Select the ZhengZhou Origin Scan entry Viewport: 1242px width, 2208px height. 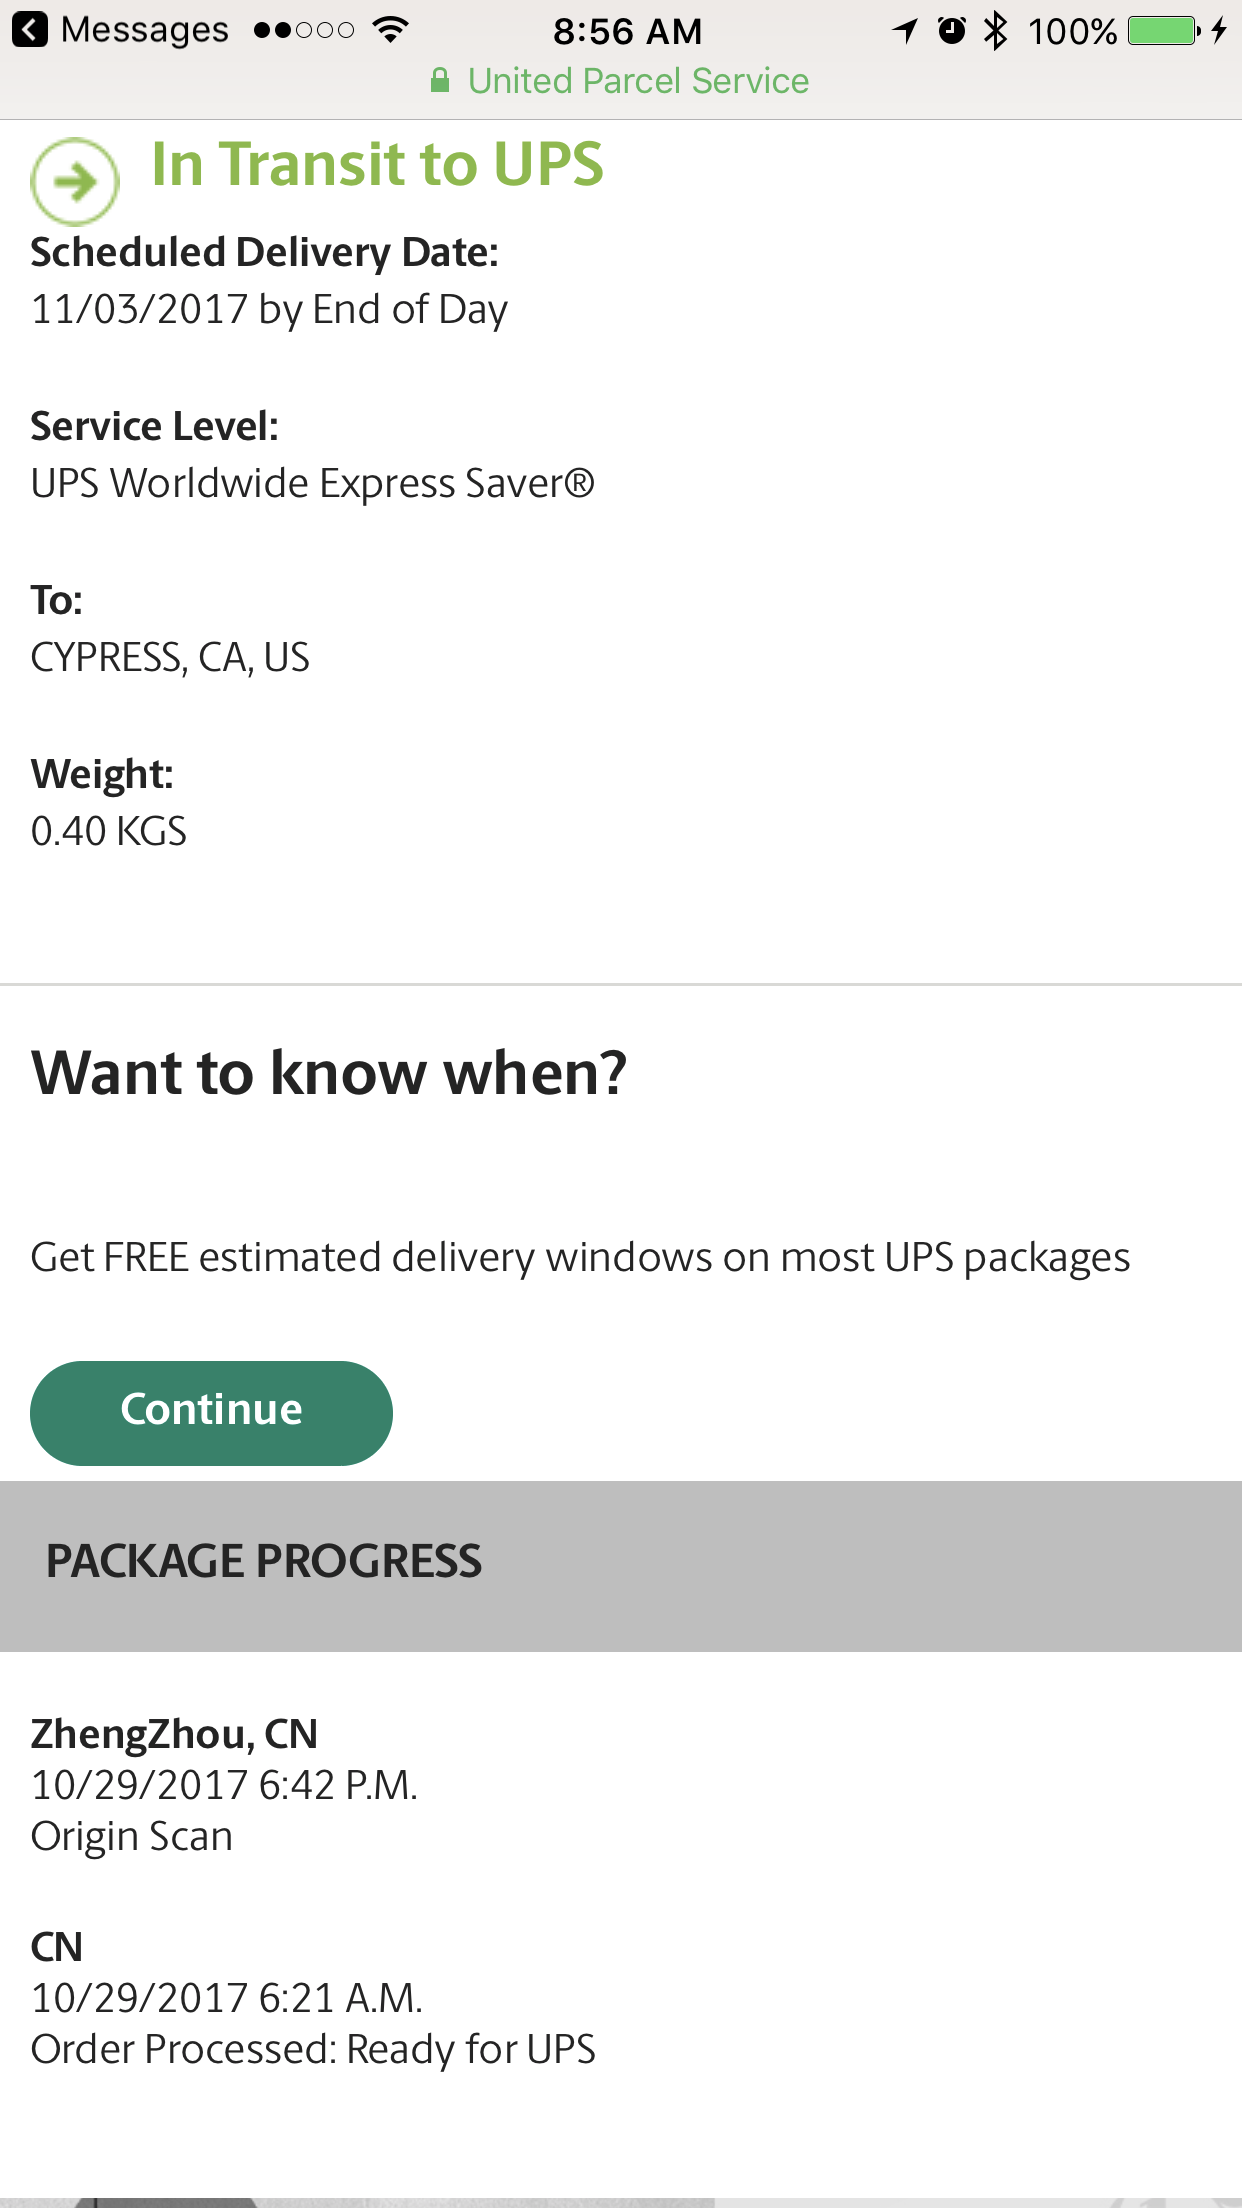click(x=224, y=1785)
